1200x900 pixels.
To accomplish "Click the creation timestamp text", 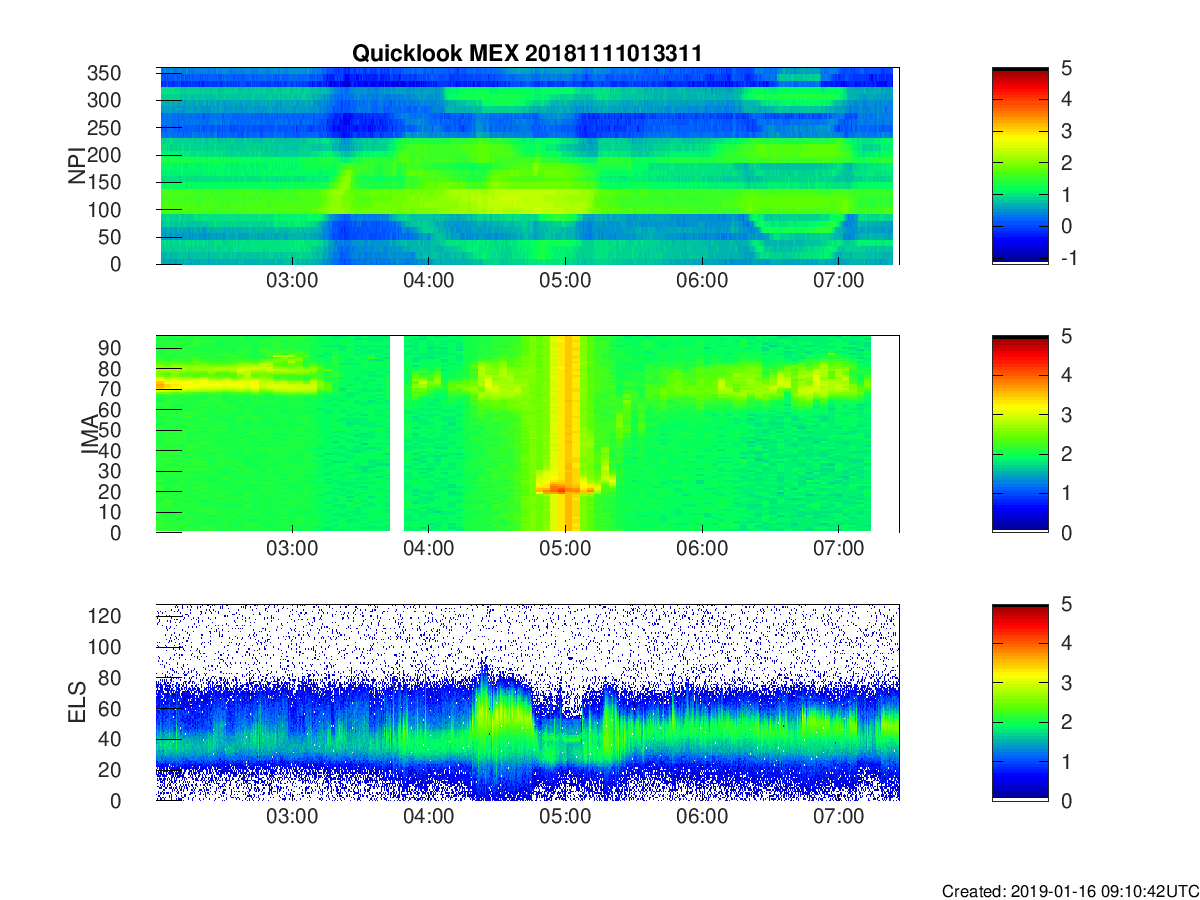I will coord(1069,891).
